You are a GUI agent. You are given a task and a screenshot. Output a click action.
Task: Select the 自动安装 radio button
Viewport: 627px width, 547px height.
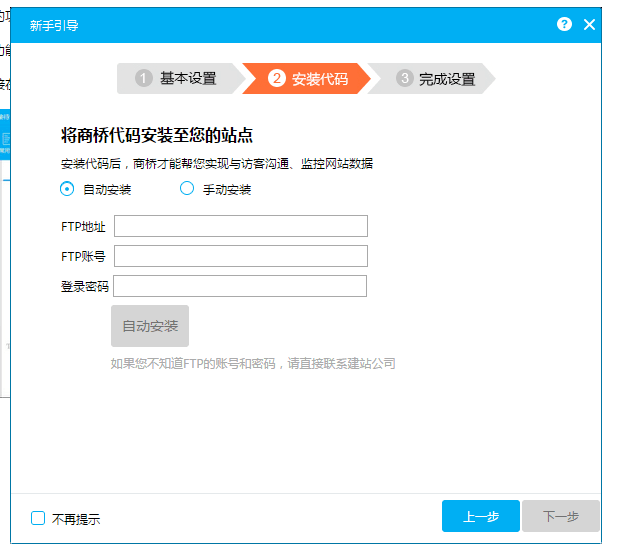(67, 188)
